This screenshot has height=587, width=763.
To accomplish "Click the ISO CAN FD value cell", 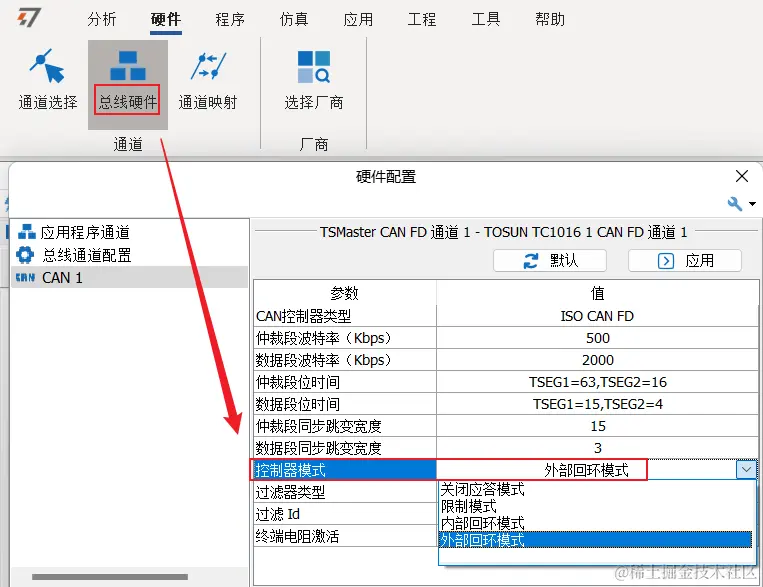I will (x=598, y=316).
